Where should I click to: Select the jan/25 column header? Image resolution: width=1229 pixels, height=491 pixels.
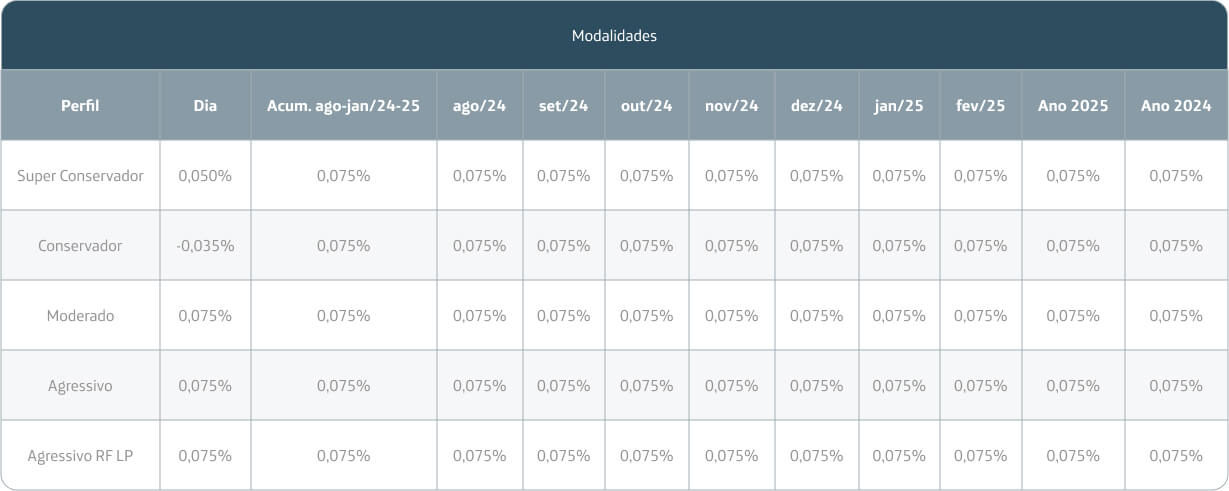(899, 105)
